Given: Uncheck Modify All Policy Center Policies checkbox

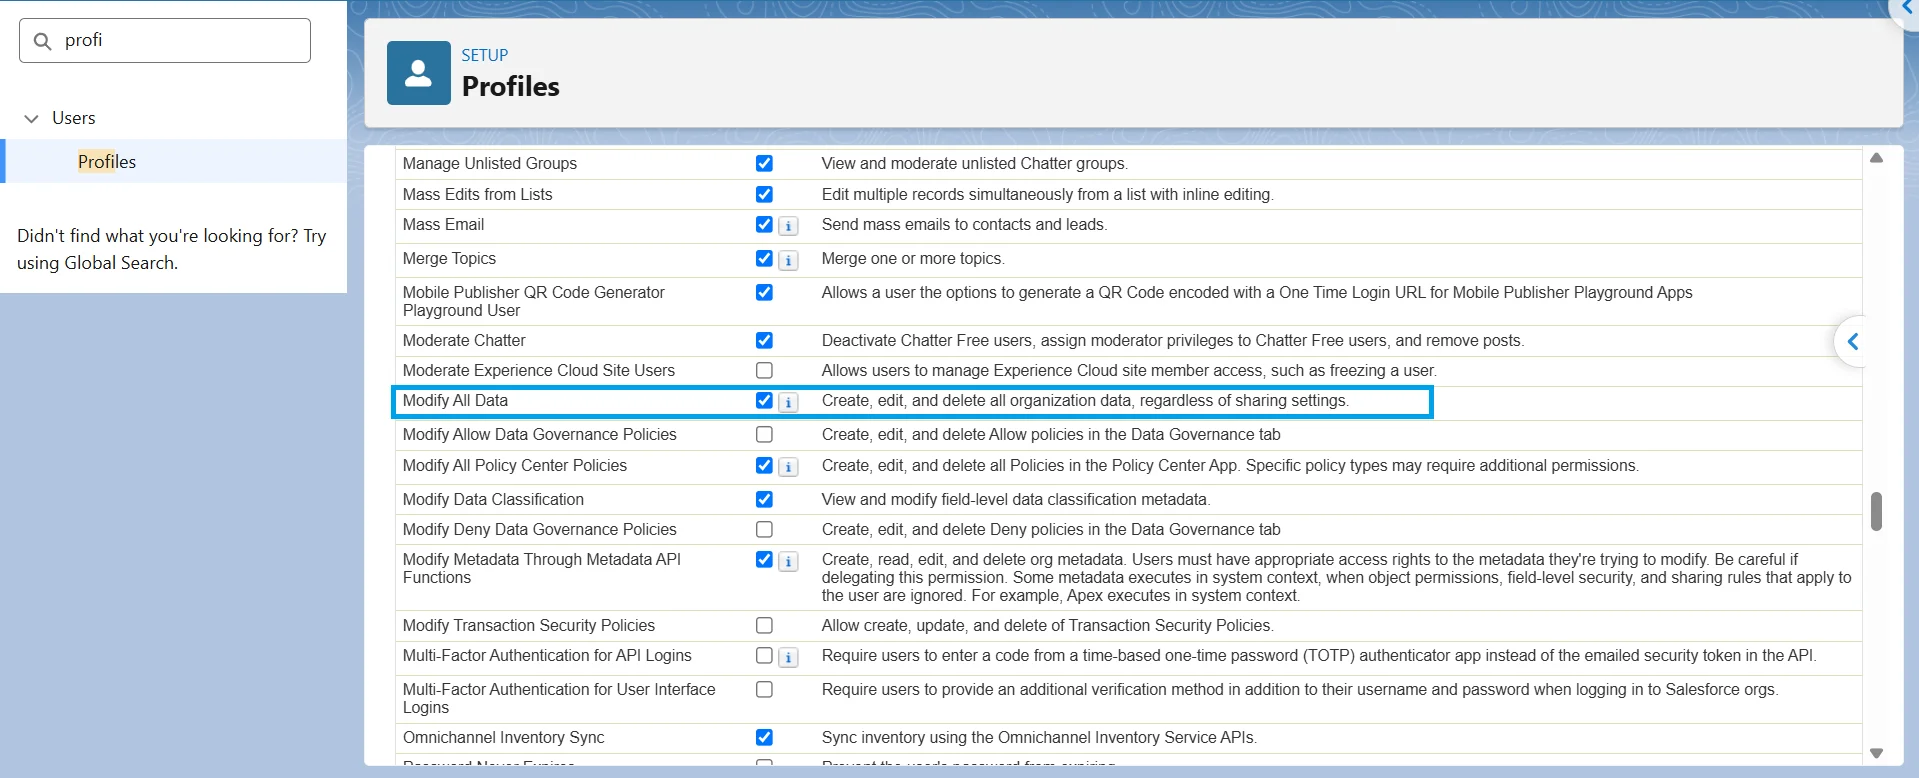Looking at the screenshot, I should 764,465.
